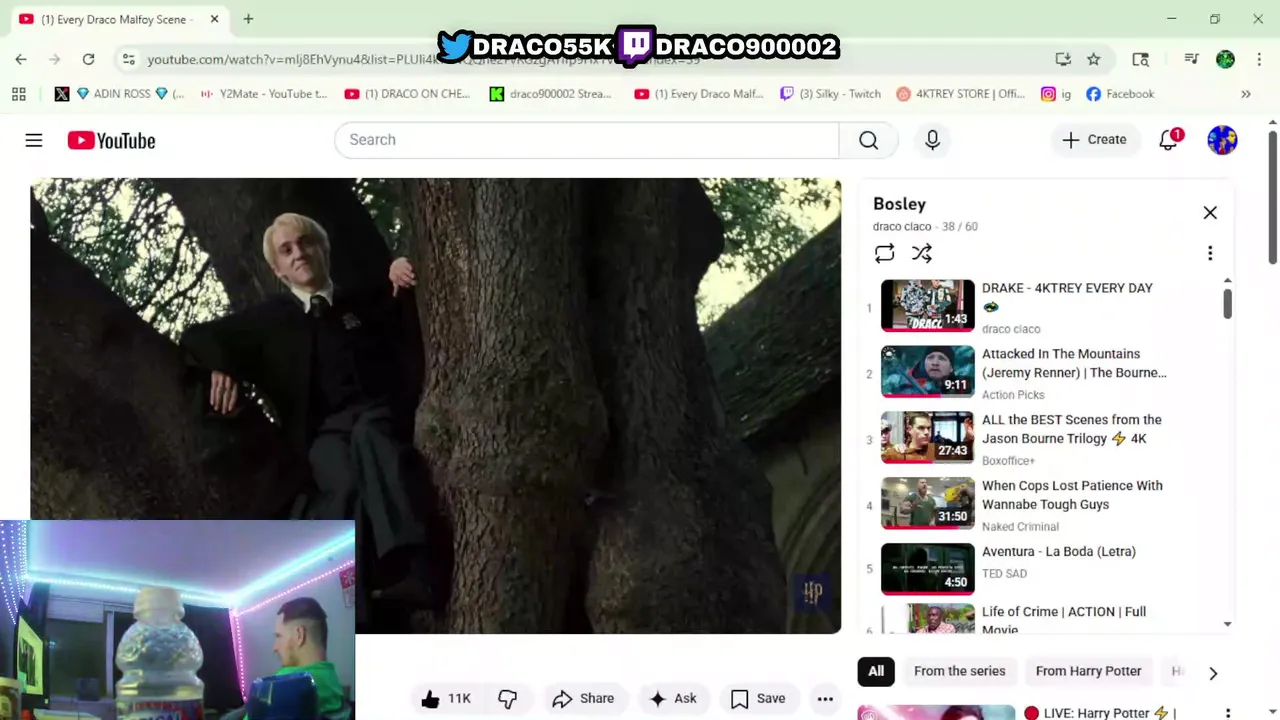
Task: Type in the YouTube Search field
Action: (587, 140)
